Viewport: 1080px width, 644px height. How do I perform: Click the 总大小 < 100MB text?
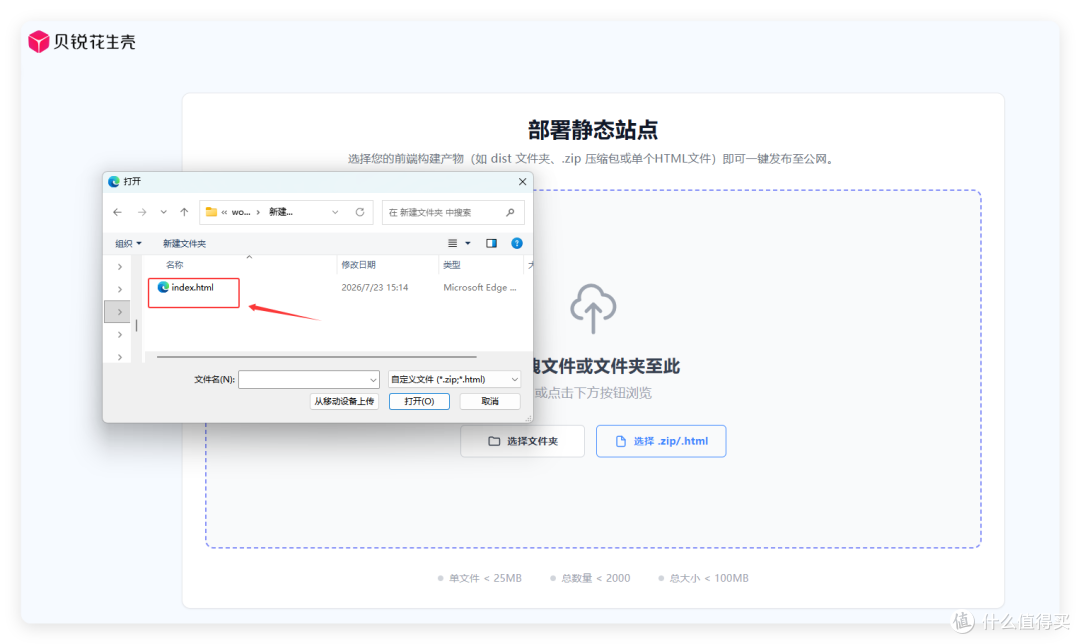[x=709, y=578]
